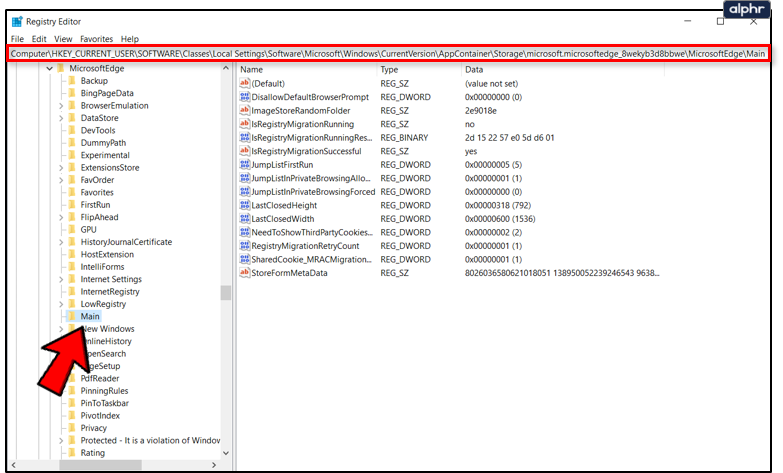Select the DummyPath key

click(x=103, y=142)
